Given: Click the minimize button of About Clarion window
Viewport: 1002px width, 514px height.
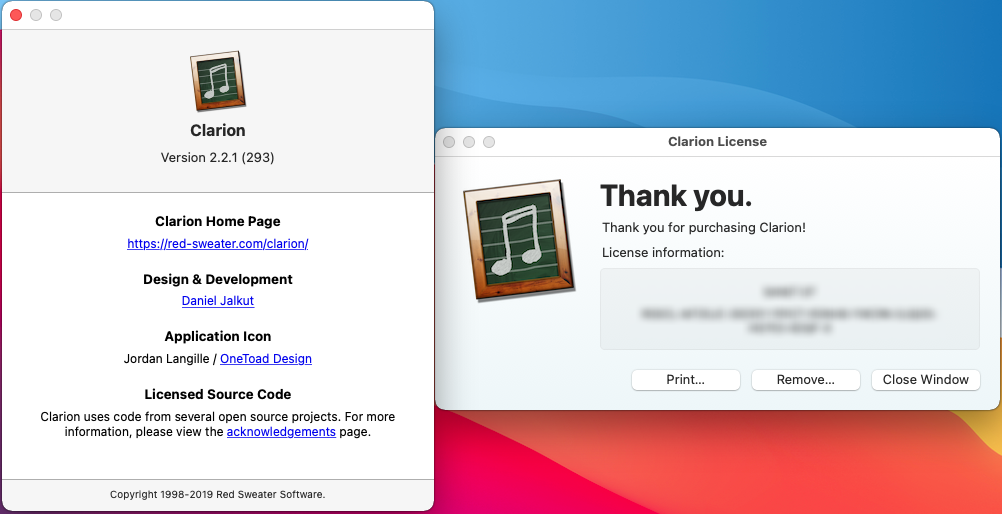Looking at the screenshot, I should 36,15.
